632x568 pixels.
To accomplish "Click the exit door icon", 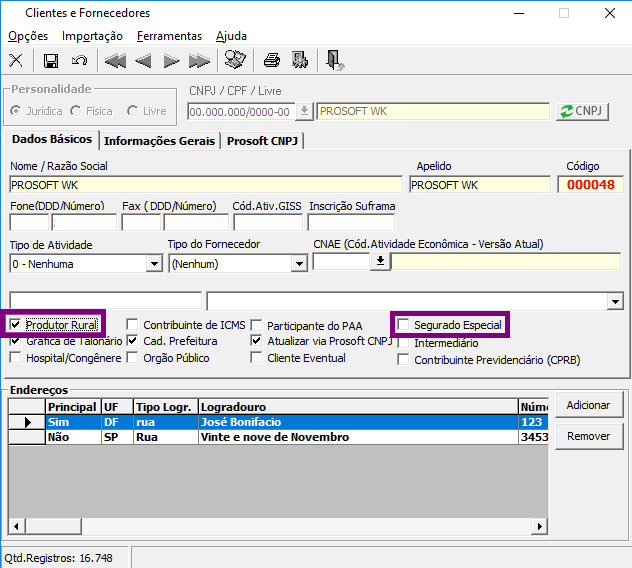I will click(x=335, y=60).
